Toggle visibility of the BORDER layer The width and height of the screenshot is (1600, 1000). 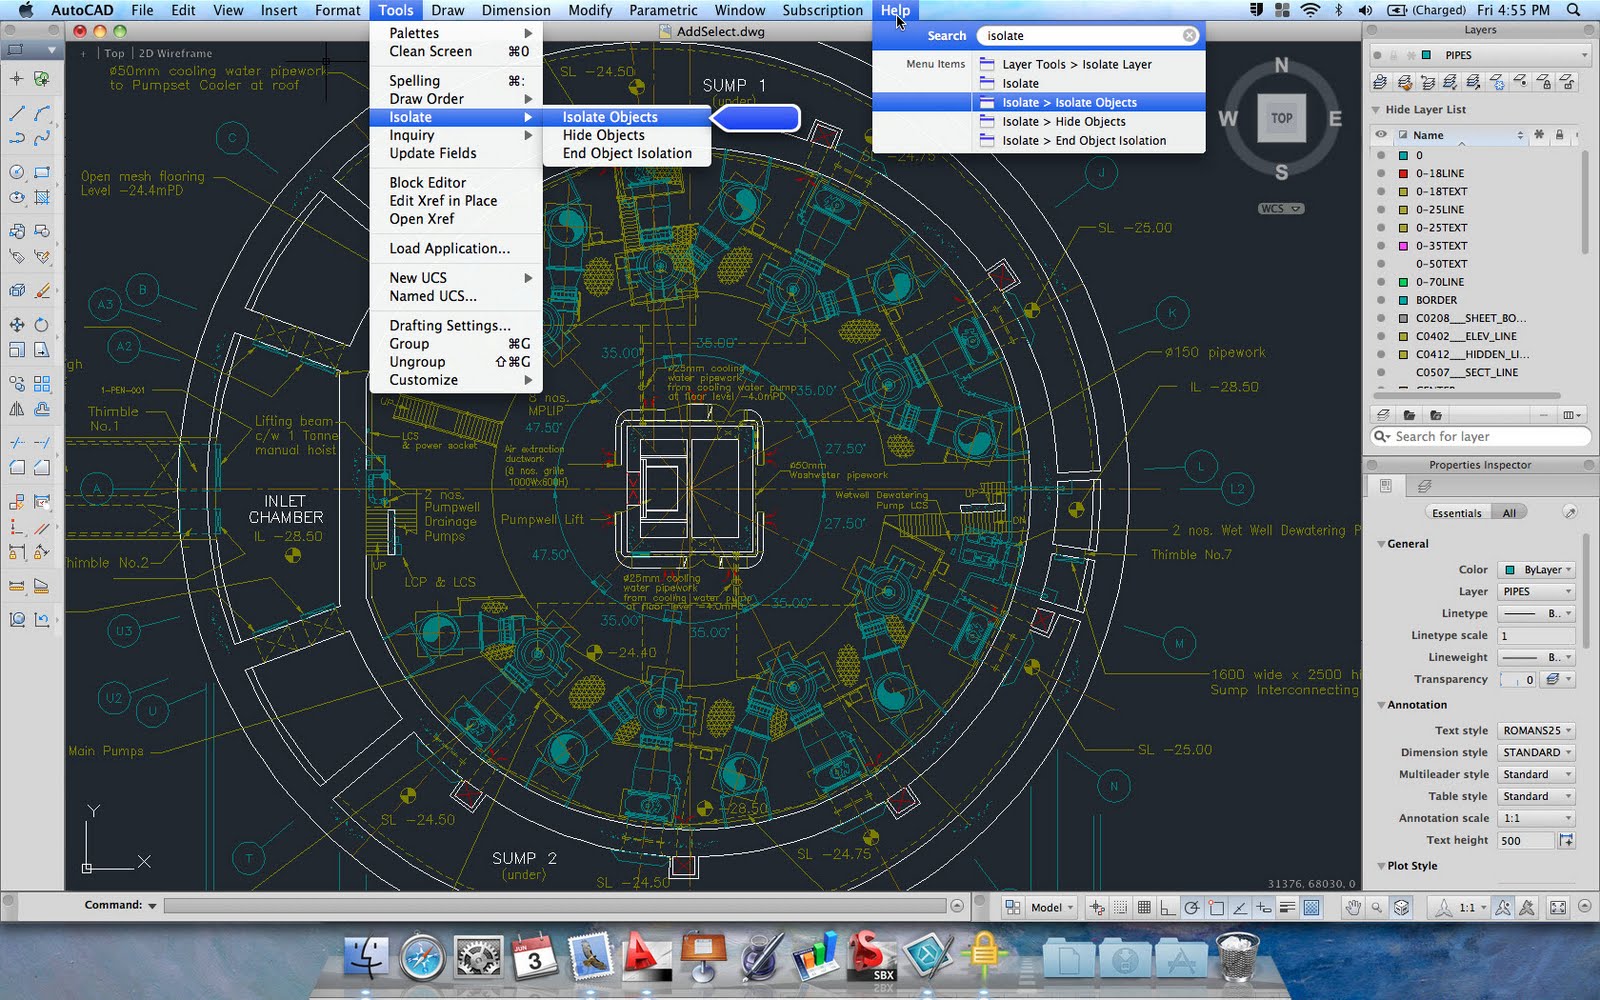[1383, 300]
